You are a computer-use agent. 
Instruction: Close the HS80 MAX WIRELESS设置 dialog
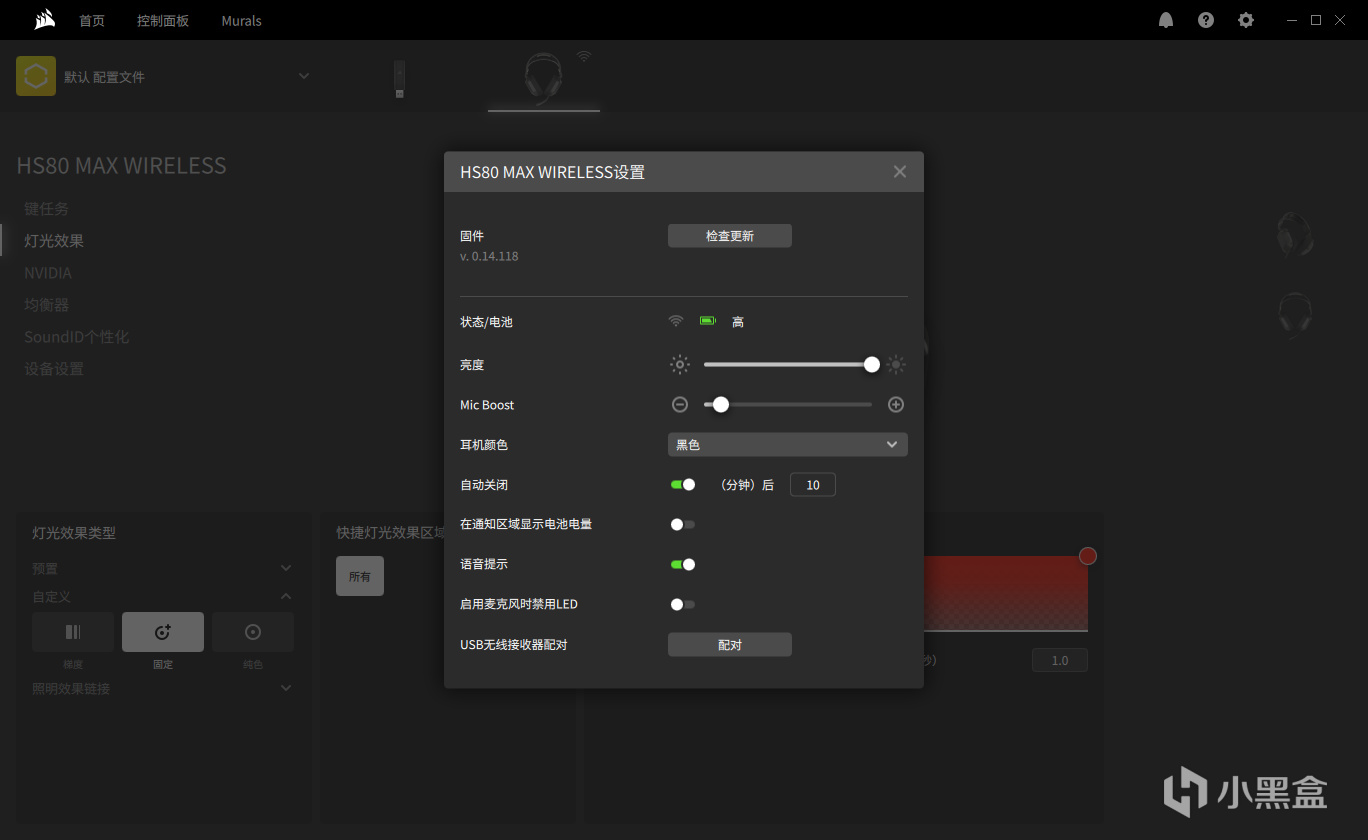point(900,172)
